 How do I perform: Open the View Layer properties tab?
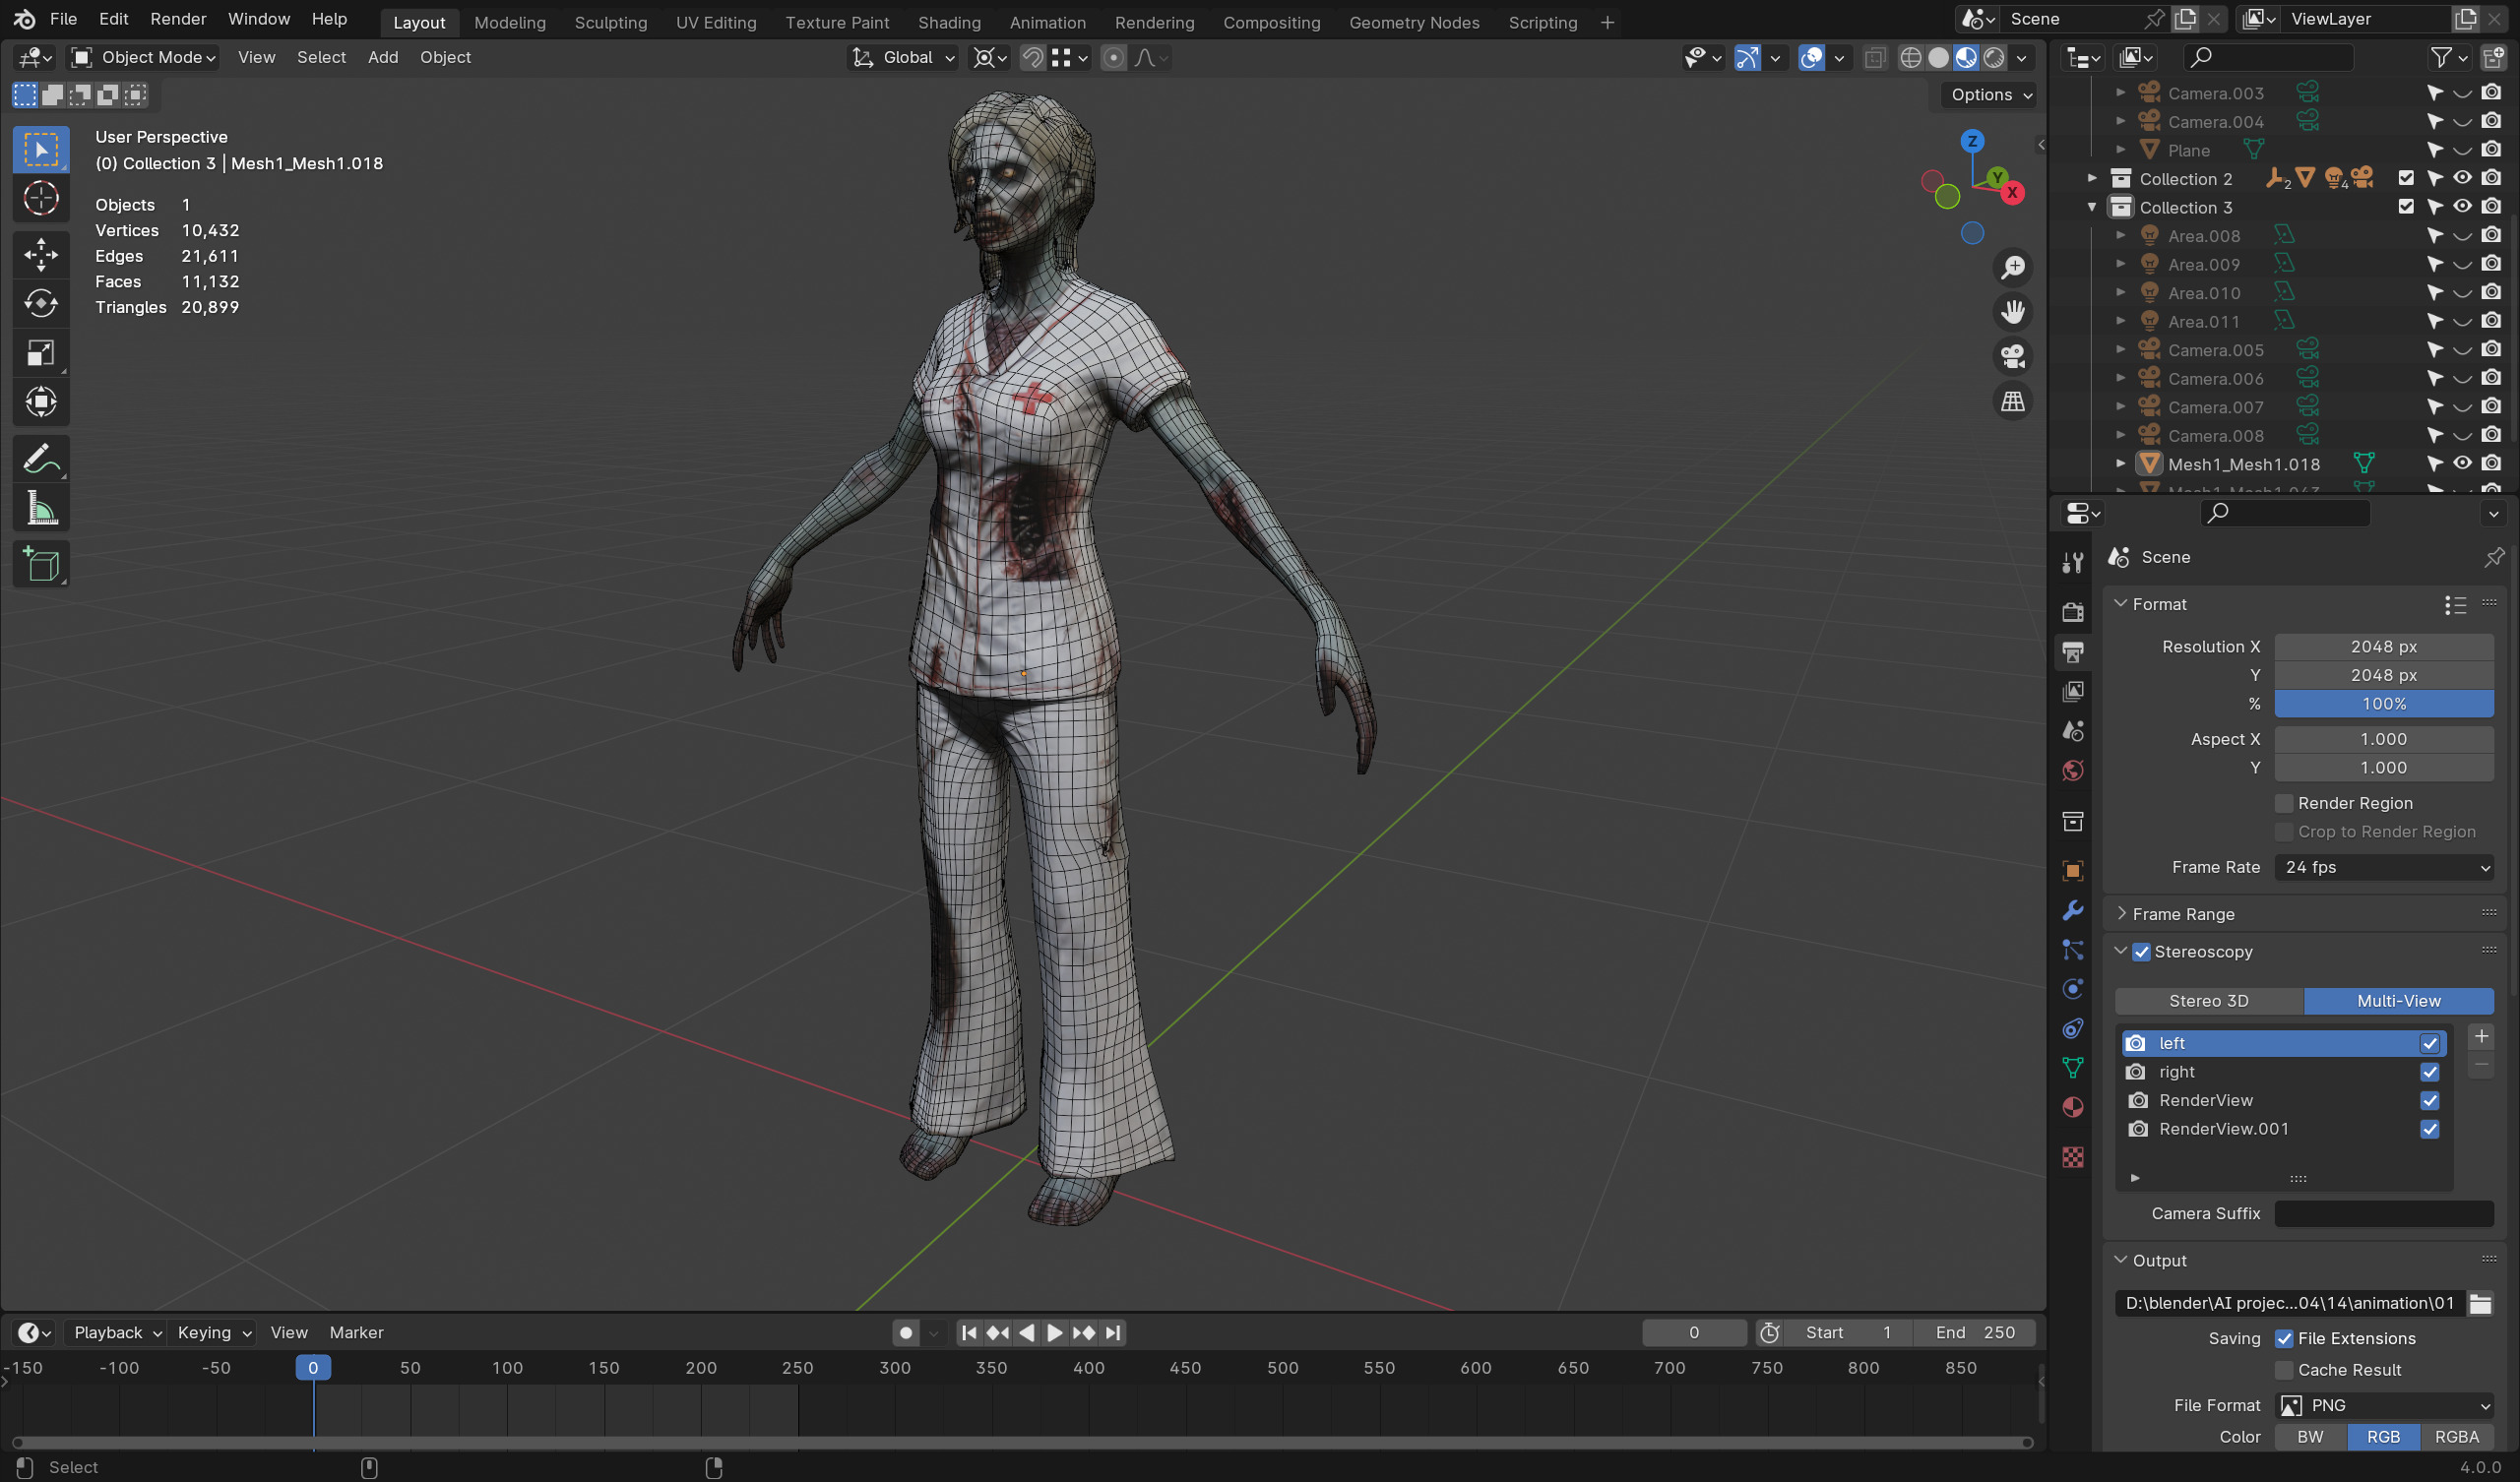coord(2073,691)
